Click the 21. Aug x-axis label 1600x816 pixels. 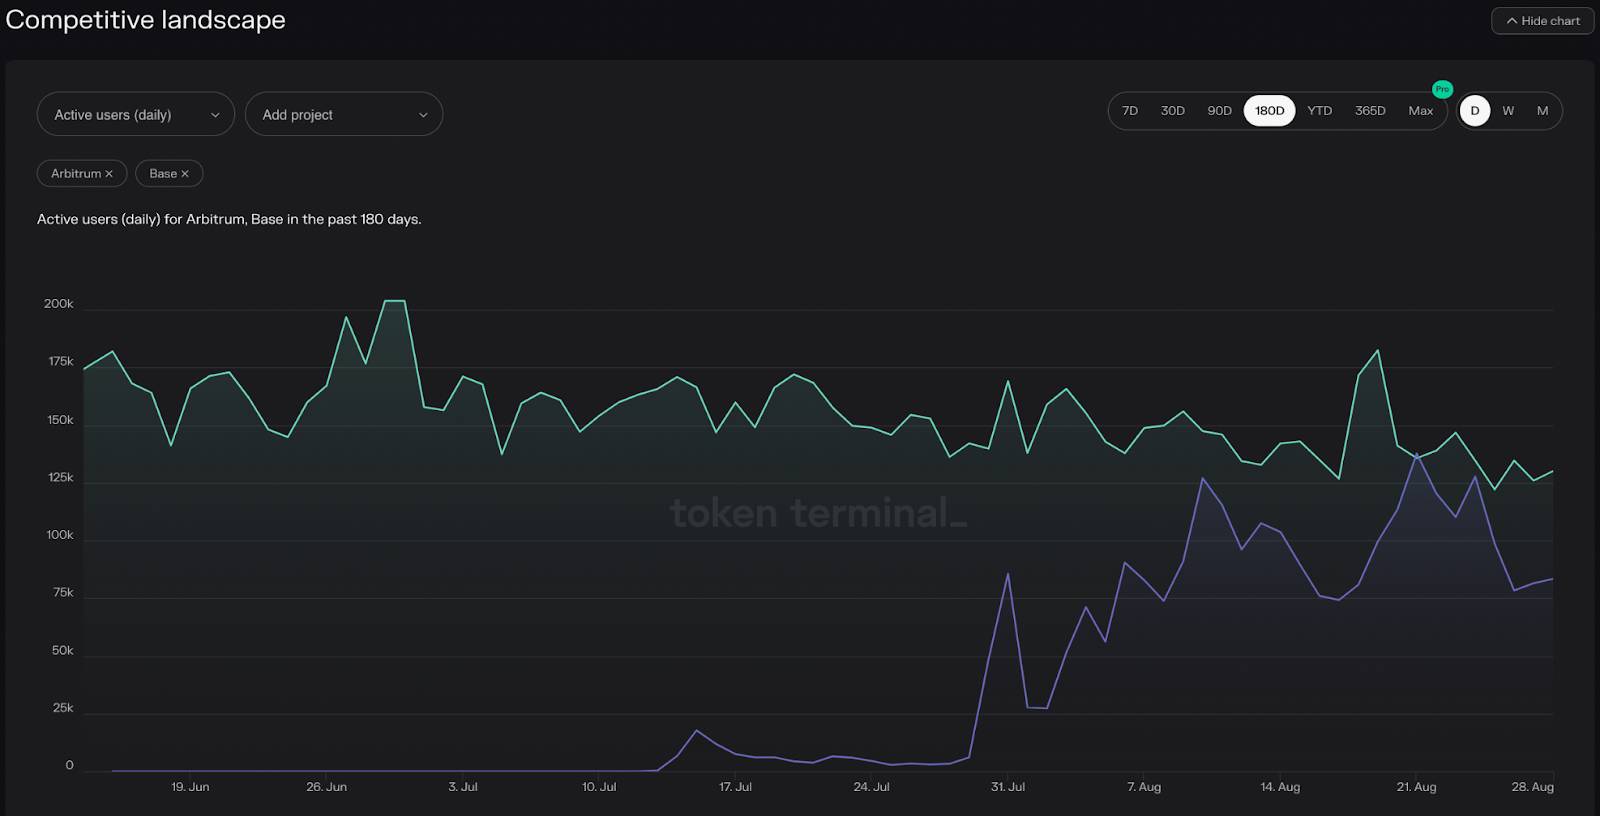(x=1416, y=787)
